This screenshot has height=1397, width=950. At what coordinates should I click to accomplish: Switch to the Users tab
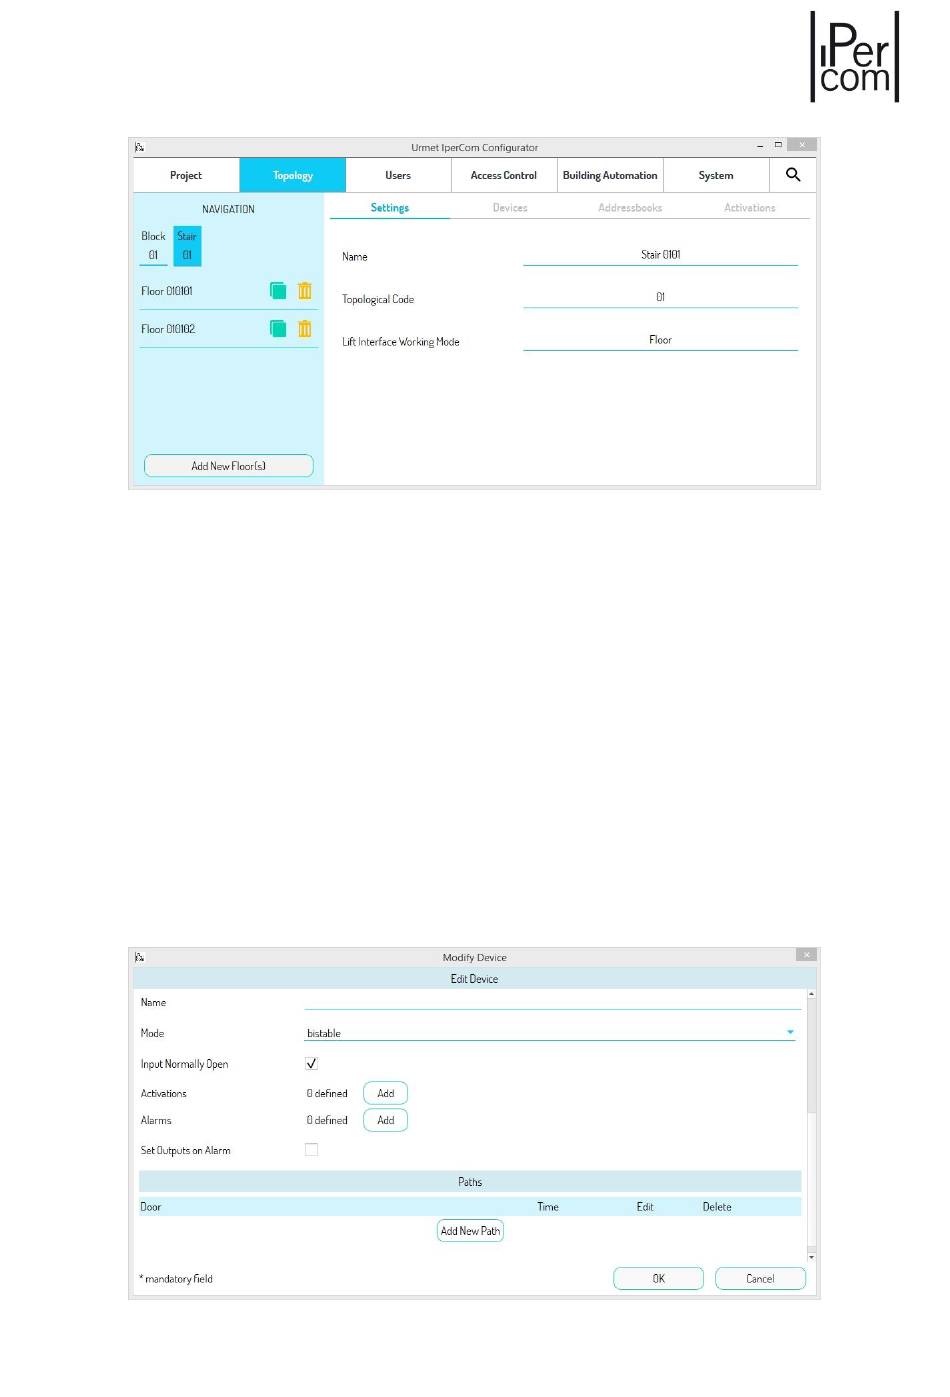point(398,175)
